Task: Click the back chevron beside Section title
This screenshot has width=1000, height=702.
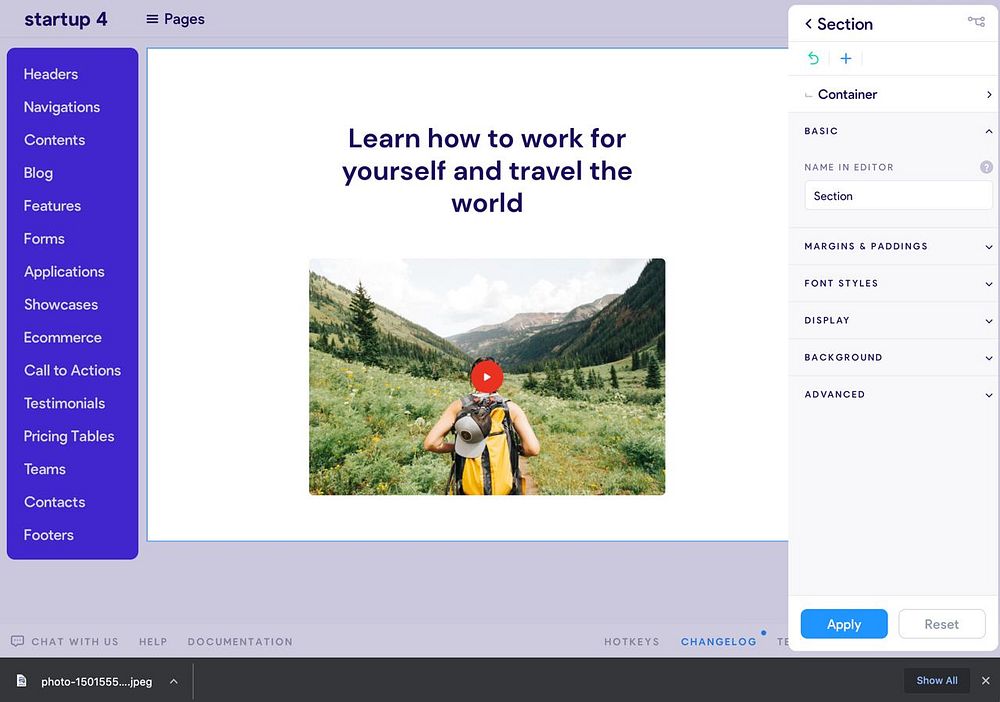Action: 808,24
